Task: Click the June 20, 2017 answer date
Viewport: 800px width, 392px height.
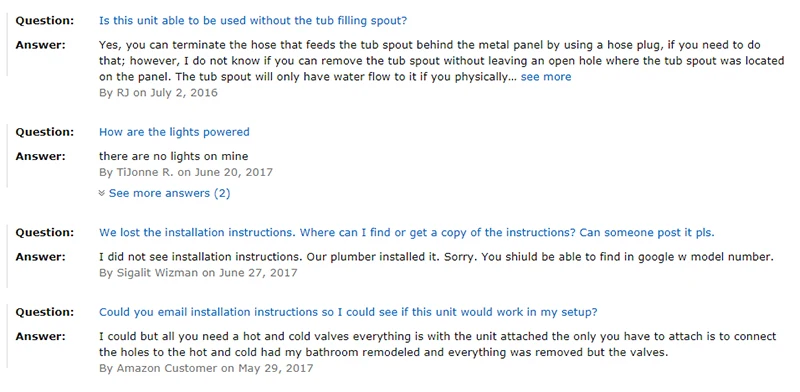Action: pyautogui.click(x=233, y=172)
